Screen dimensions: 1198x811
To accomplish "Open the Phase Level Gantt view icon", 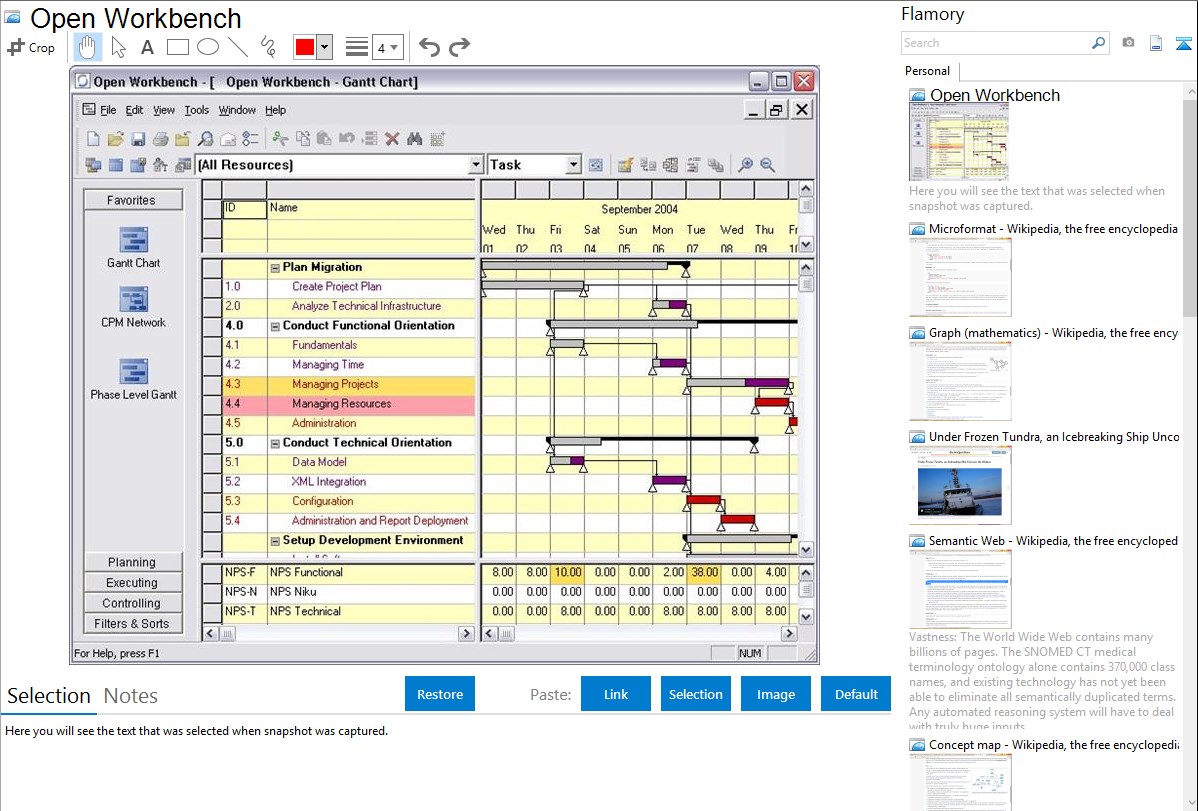I will (134, 371).
